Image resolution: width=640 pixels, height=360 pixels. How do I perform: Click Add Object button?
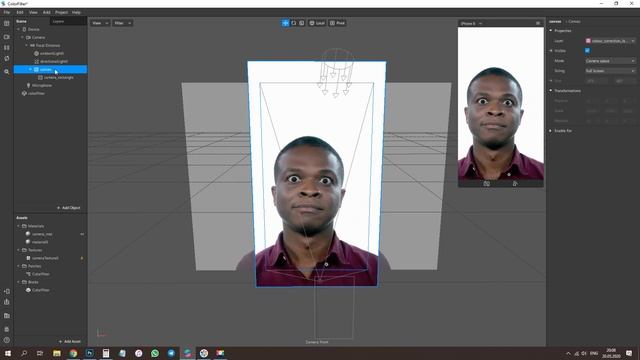click(x=69, y=208)
